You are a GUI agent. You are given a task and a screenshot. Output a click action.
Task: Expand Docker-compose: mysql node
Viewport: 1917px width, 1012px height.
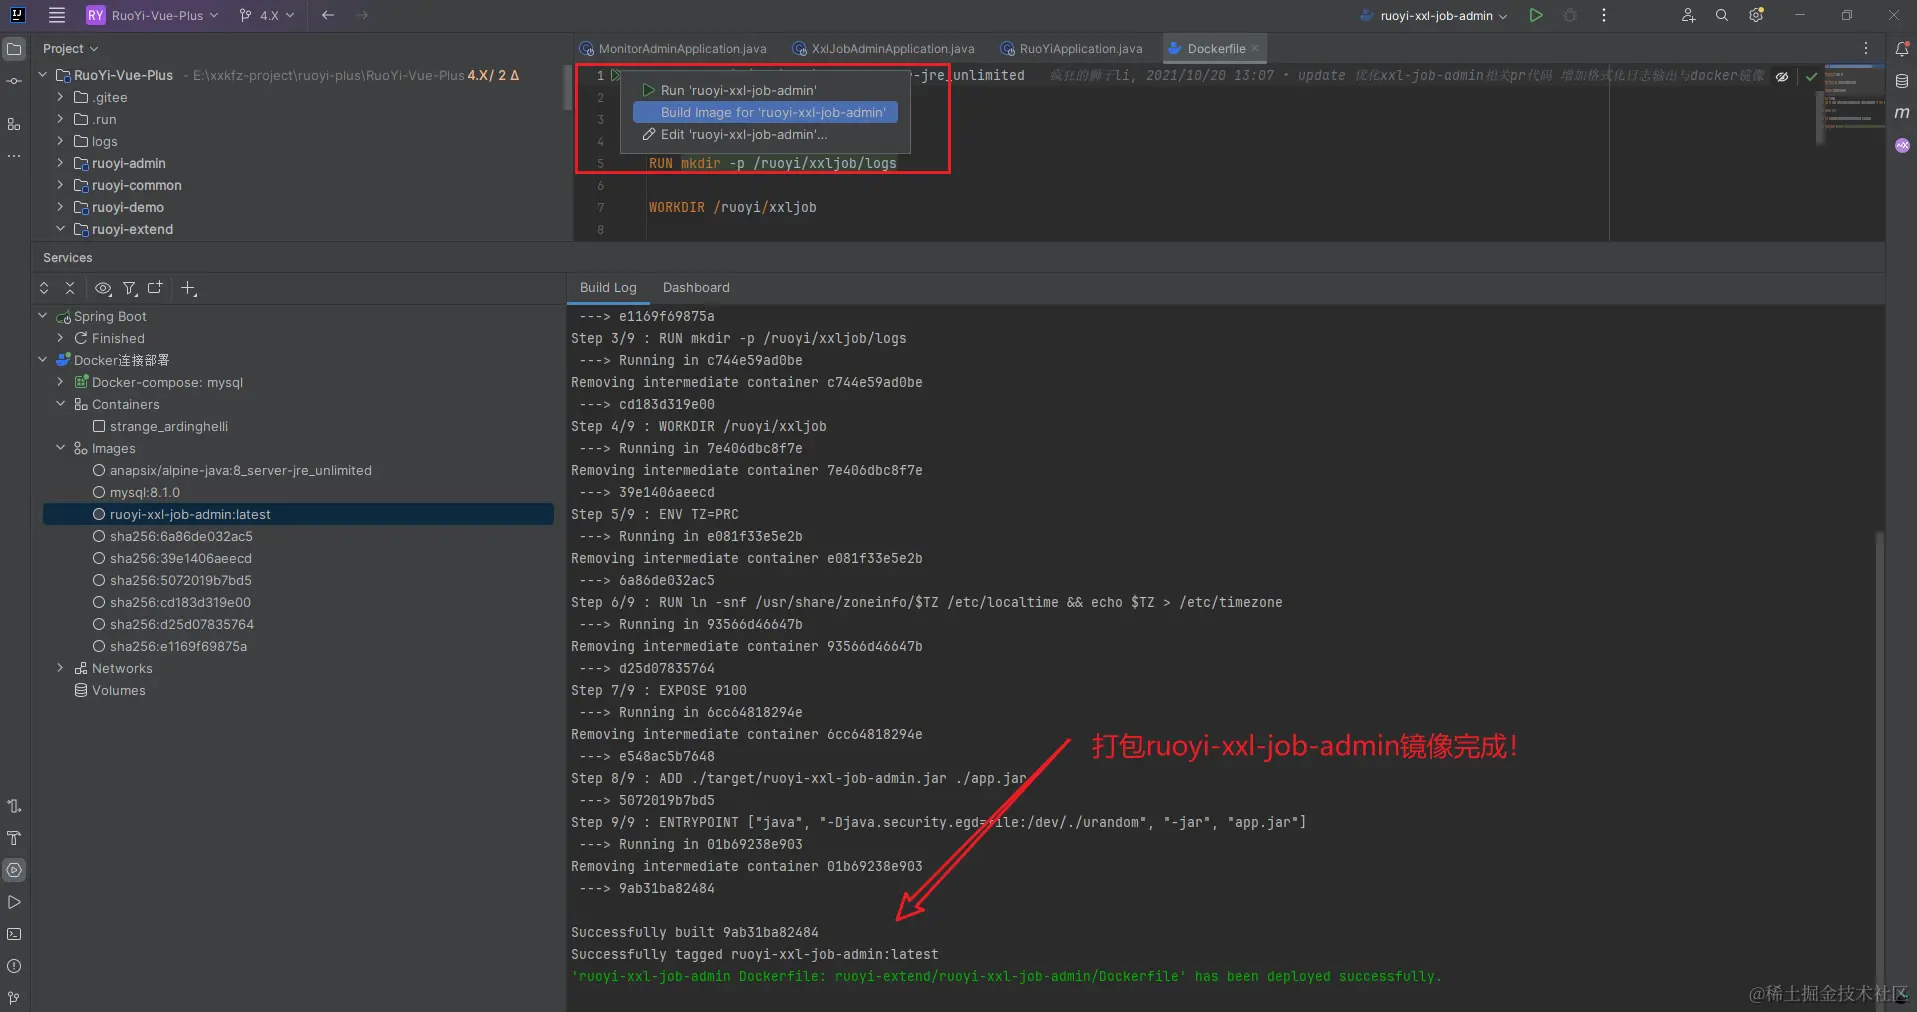click(60, 382)
